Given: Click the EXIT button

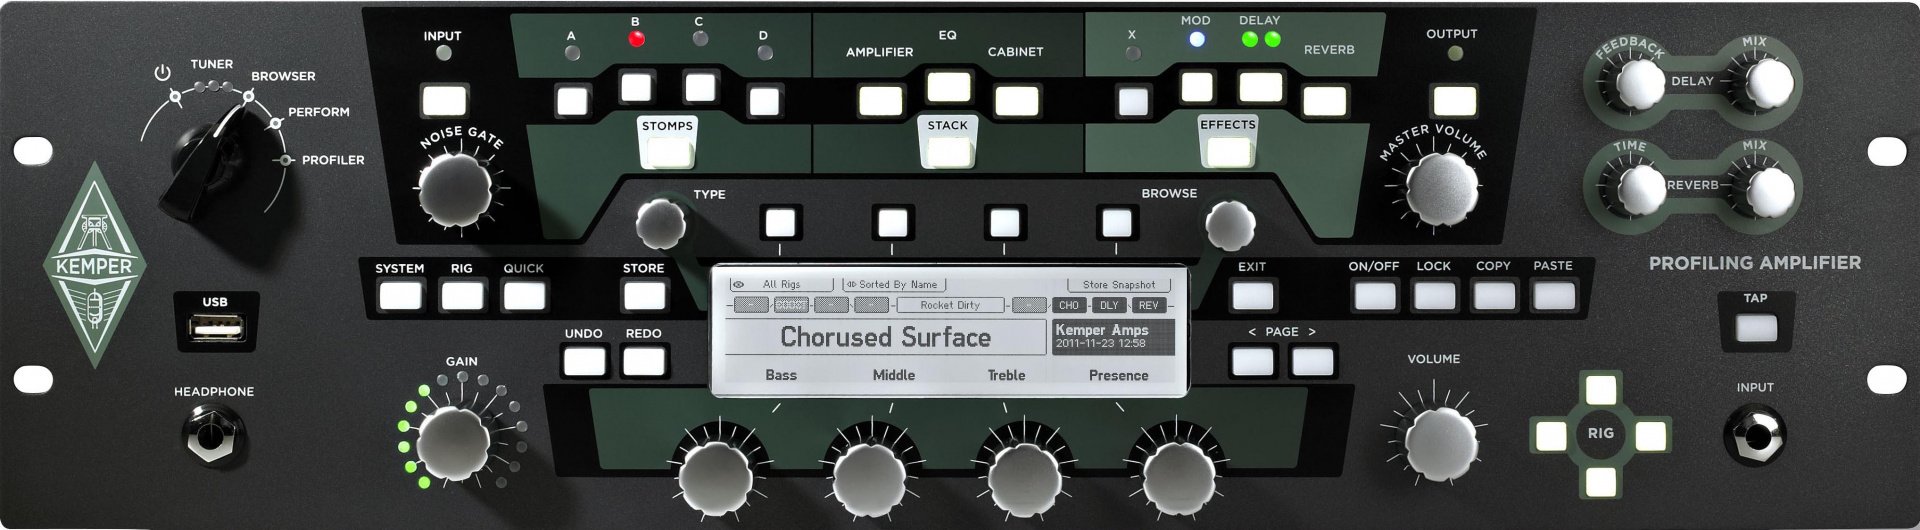Looking at the screenshot, I should click(1253, 295).
